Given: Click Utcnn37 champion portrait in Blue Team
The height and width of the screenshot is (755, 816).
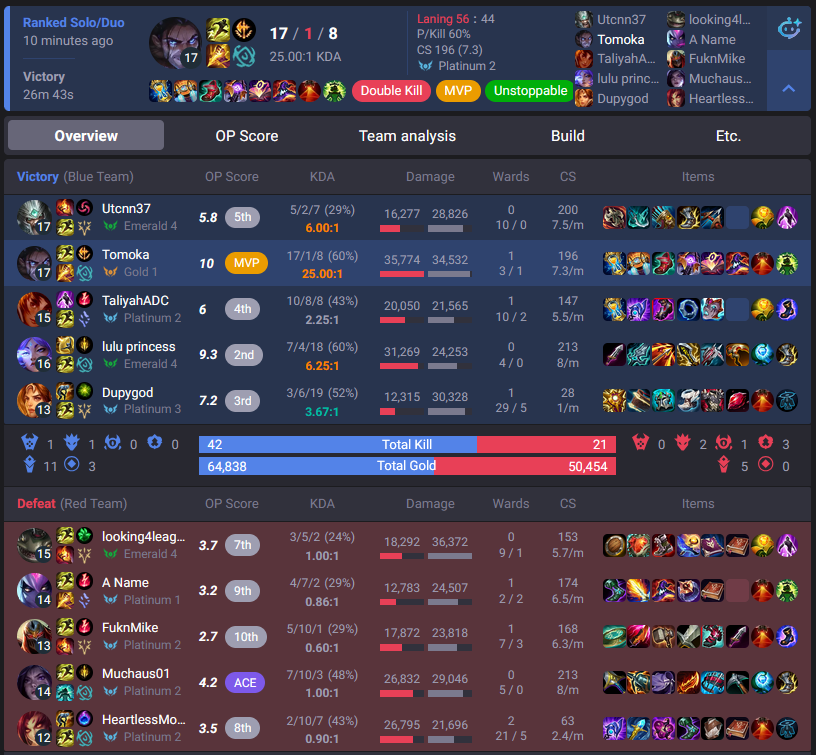Looking at the screenshot, I should tap(34, 217).
